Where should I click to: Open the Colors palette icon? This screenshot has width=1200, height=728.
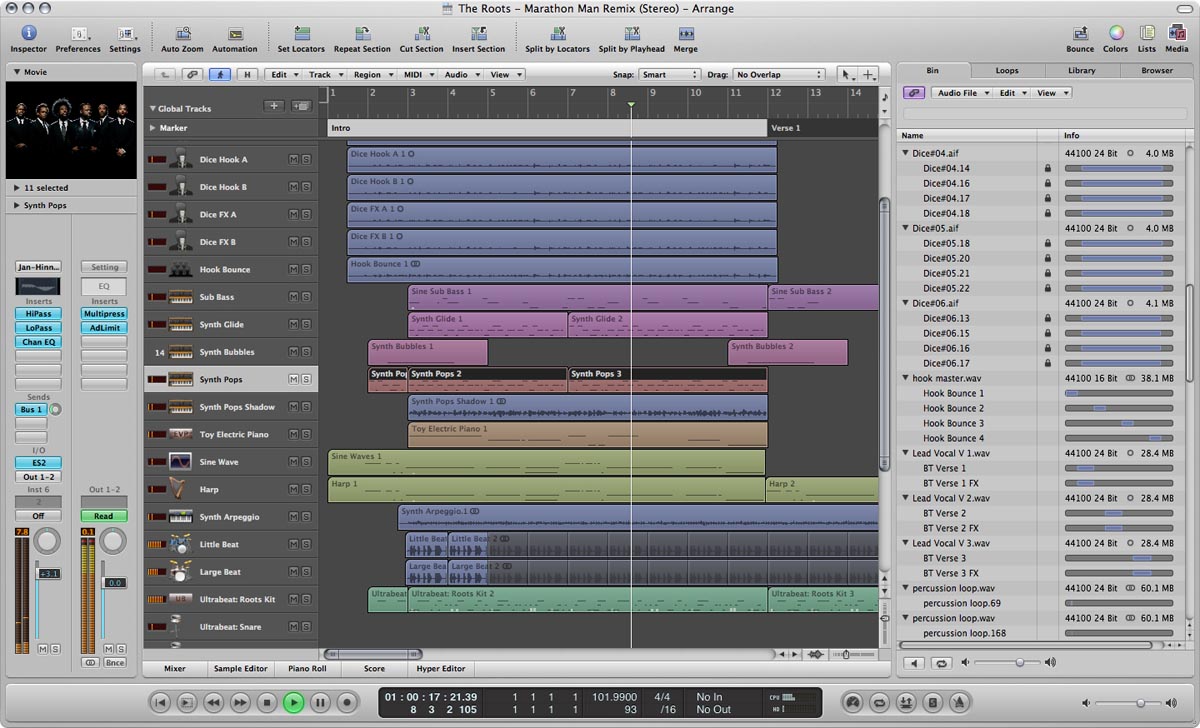[x=1115, y=34]
